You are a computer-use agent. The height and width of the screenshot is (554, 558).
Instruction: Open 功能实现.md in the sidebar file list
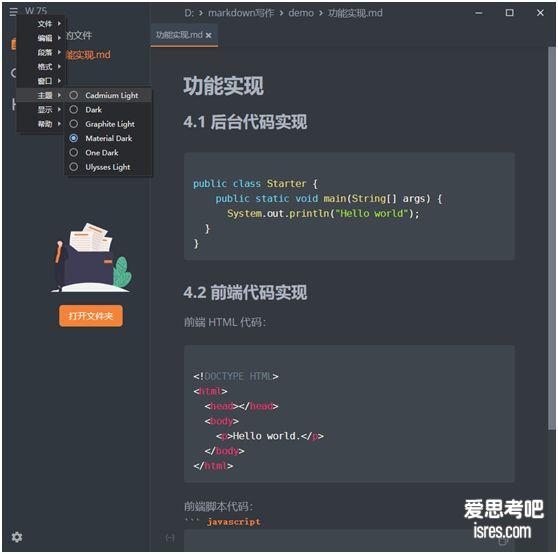88,54
